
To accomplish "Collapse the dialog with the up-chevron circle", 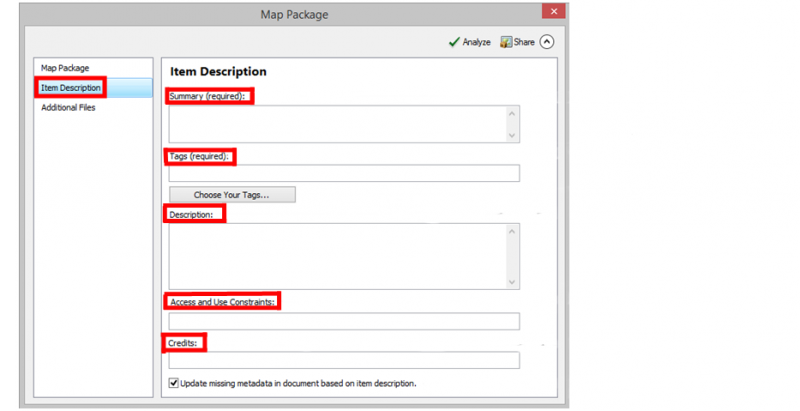I will pos(547,42).
